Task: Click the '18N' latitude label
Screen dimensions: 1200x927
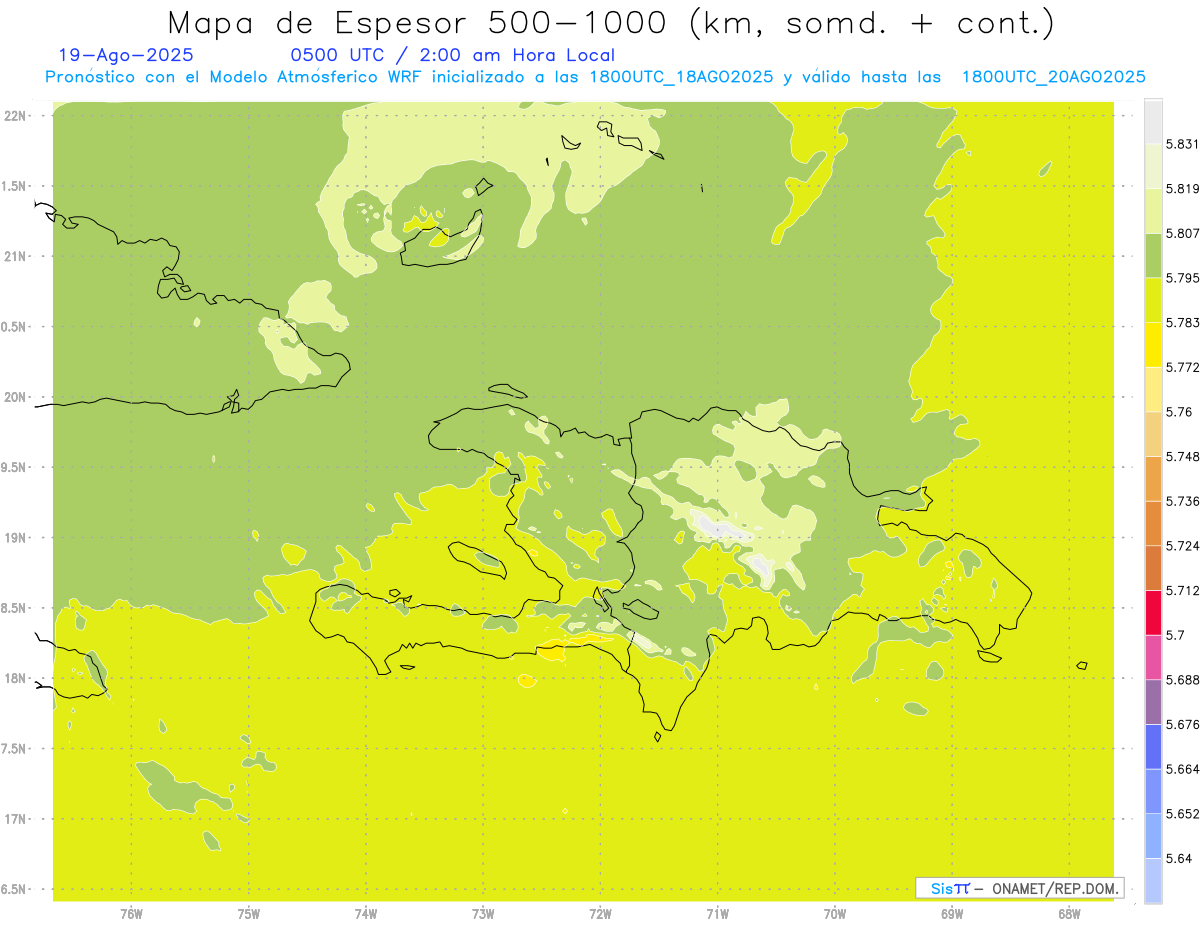Action: pos(17,679)
